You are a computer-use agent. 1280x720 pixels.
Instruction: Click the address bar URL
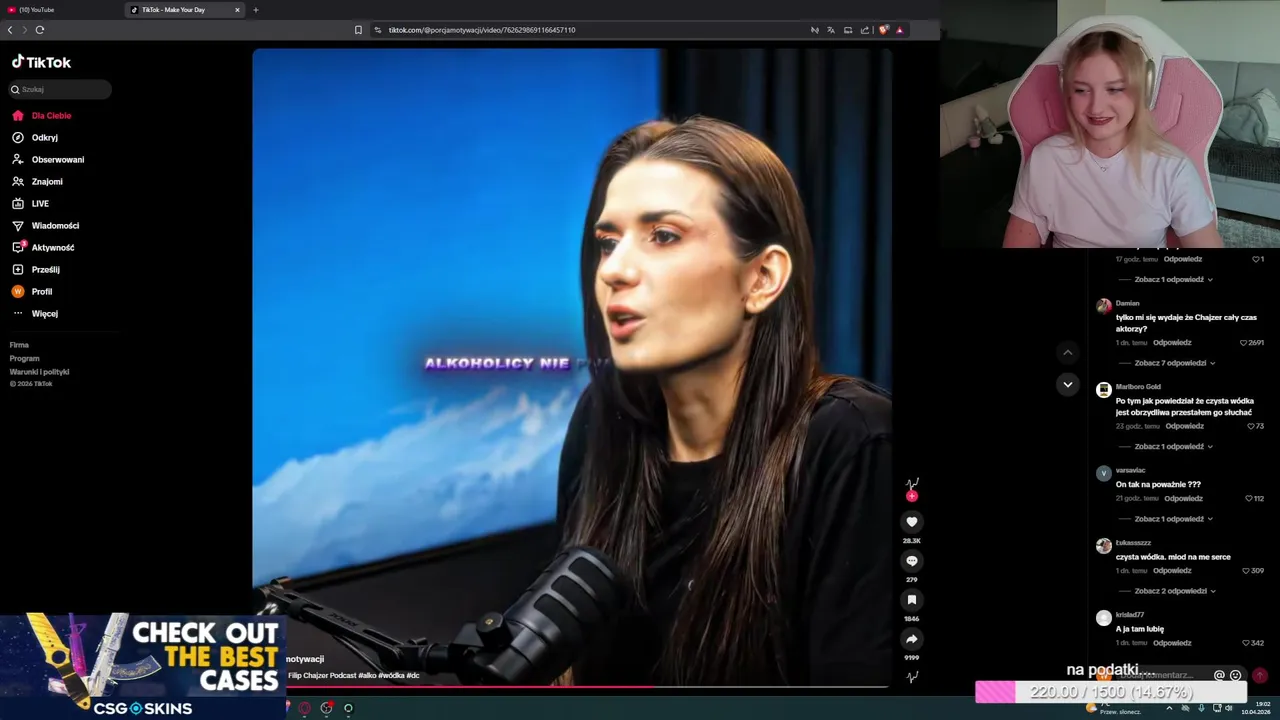(x=482, y=30)
